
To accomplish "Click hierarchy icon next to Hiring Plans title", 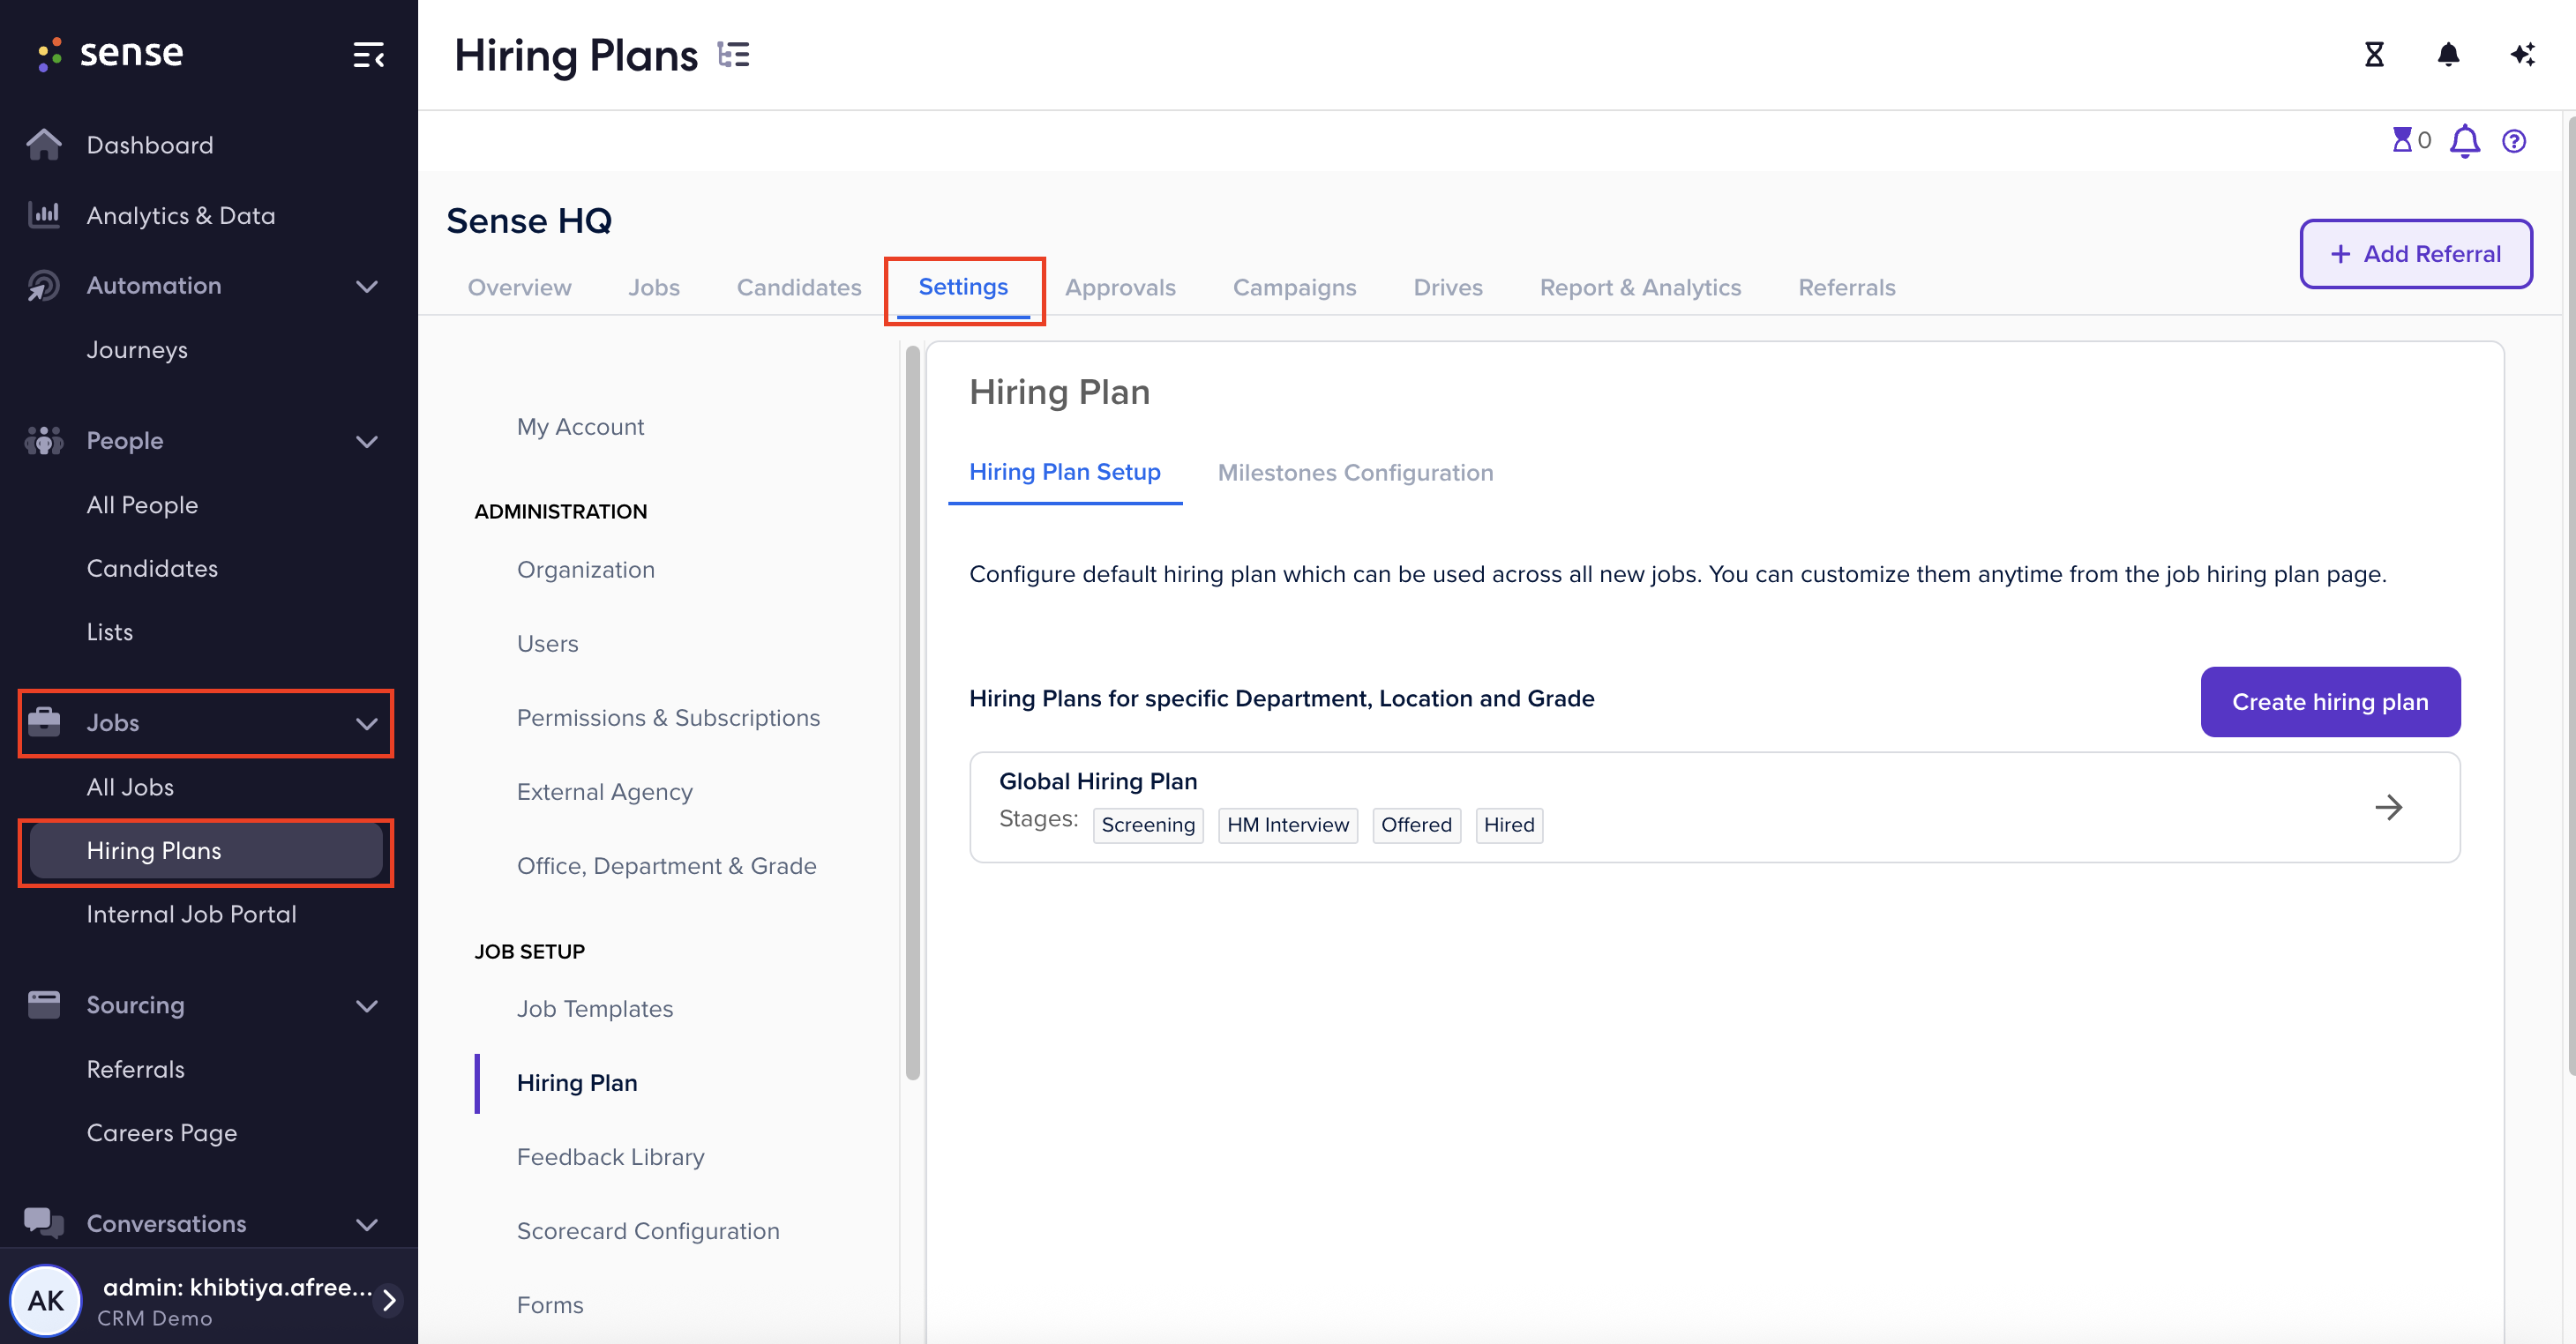I will tap(734, 55).
